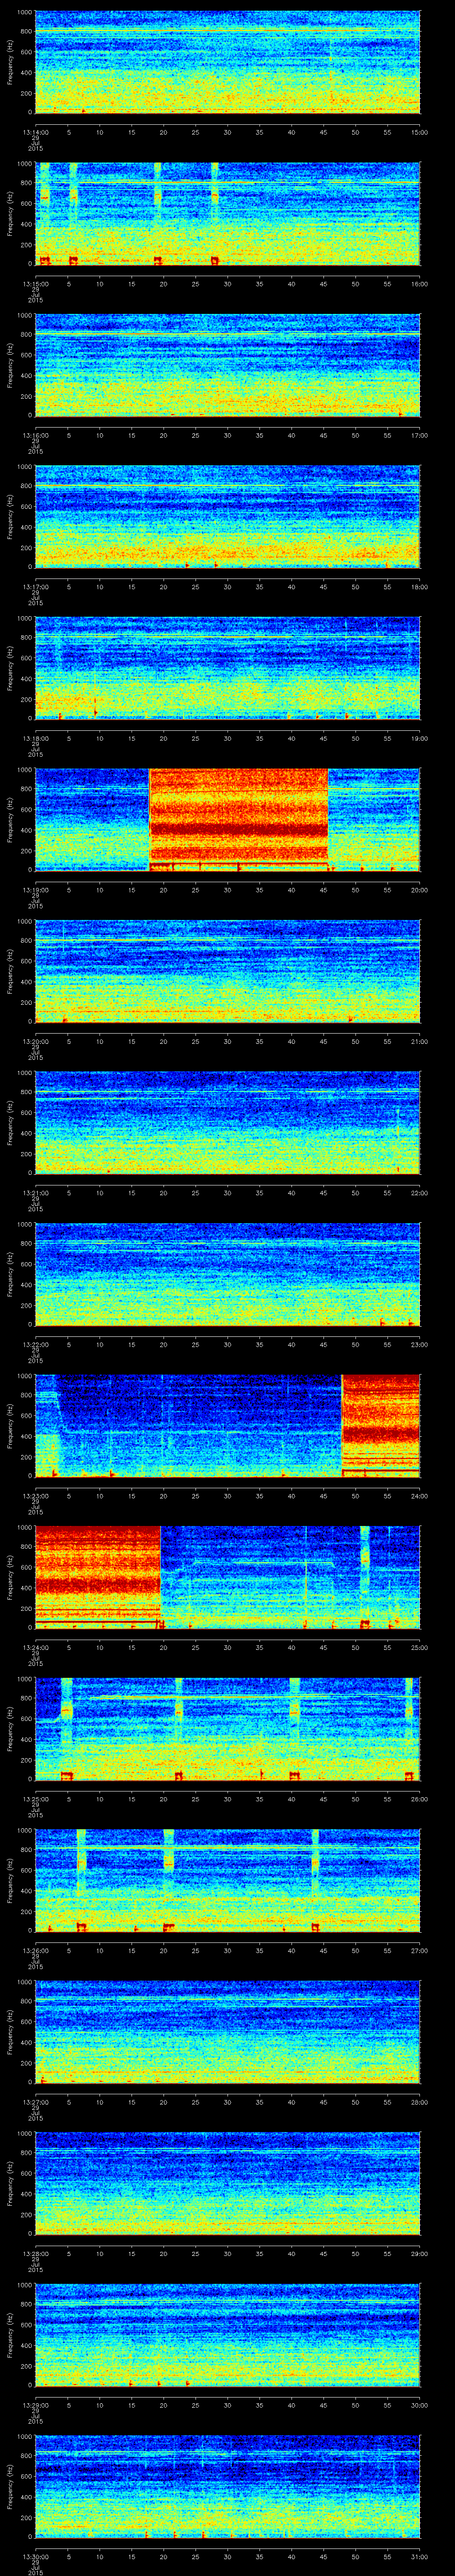Select the spectrogram panel starting at 13:25:00
Viewport: 455px width, 2576px height.
(227, 1728)
